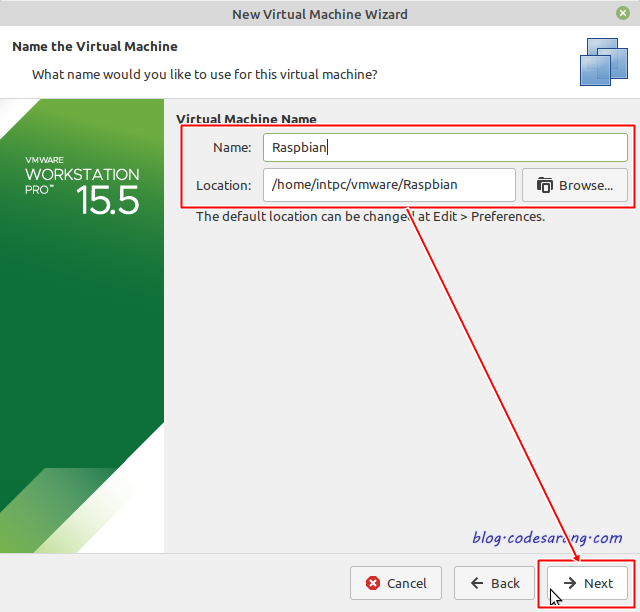Viewport: 640px width, 612px height.
Task: Click the 'Location:' field label
Action: (x=224, y=185)
